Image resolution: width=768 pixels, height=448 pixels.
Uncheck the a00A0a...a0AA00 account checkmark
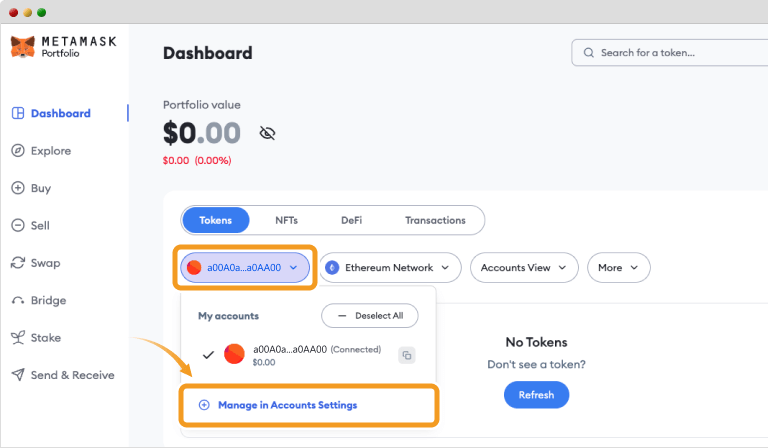[208, 355]
